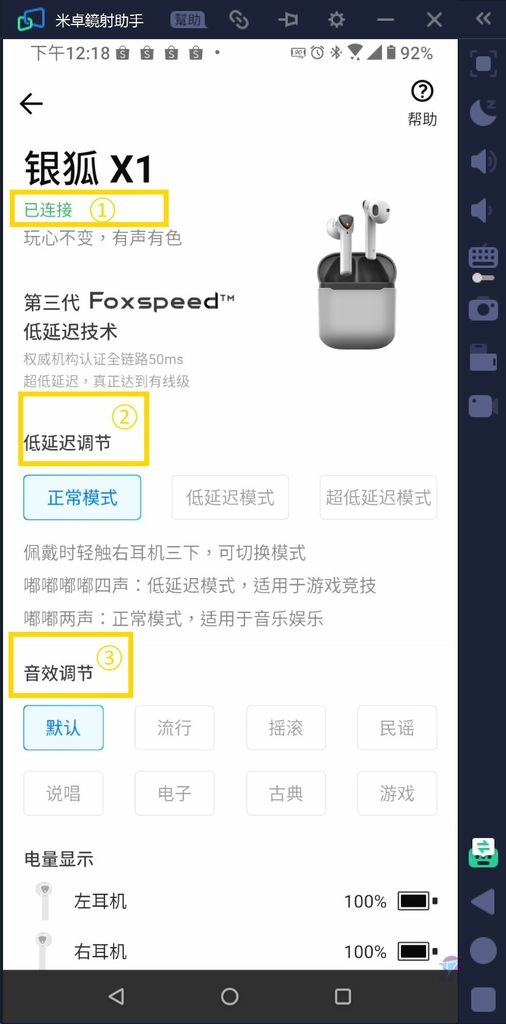Choose the 游戏 sound effect

pyautogui.click(x=397, y=793)
